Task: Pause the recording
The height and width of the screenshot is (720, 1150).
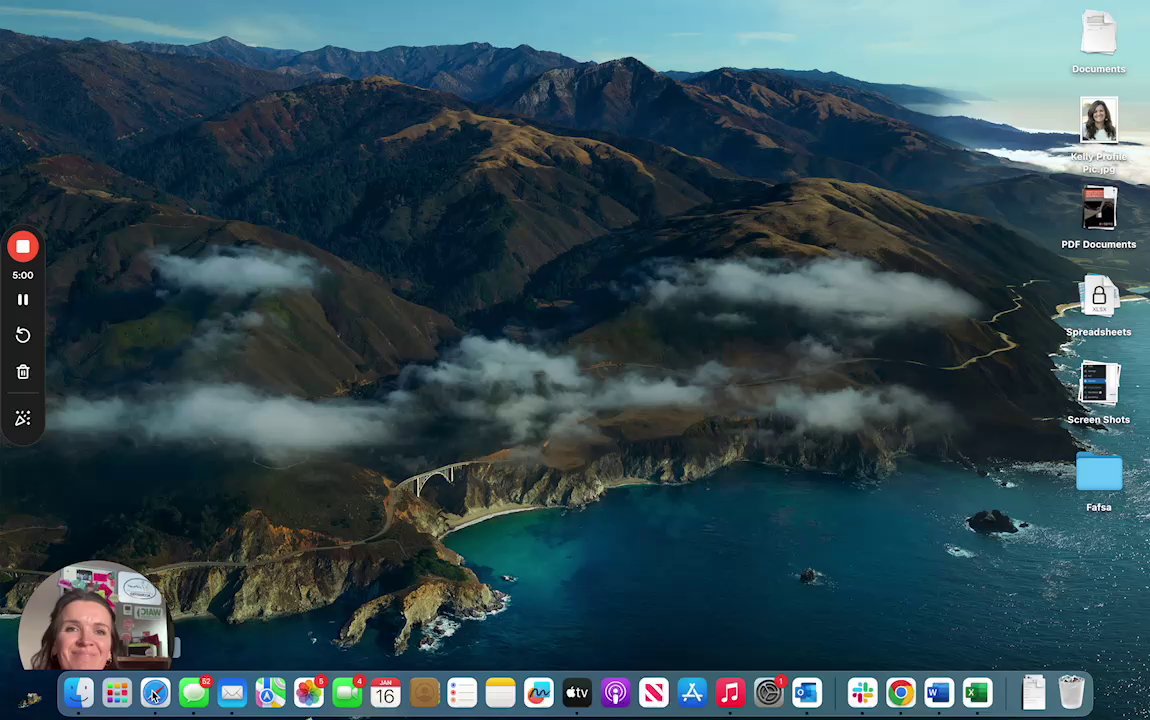Action: [23, 300]
